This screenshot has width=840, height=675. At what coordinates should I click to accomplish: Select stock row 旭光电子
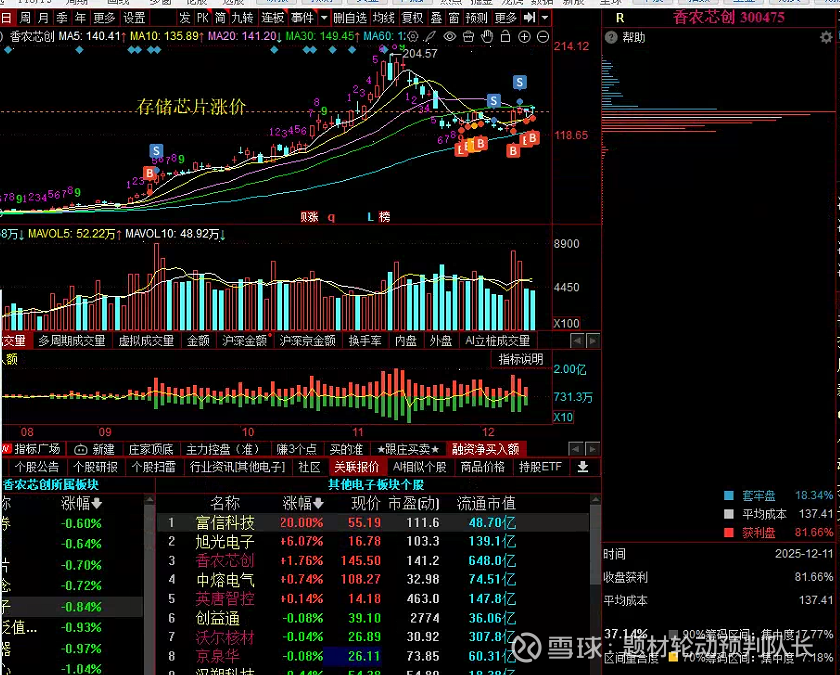[373, 542]
